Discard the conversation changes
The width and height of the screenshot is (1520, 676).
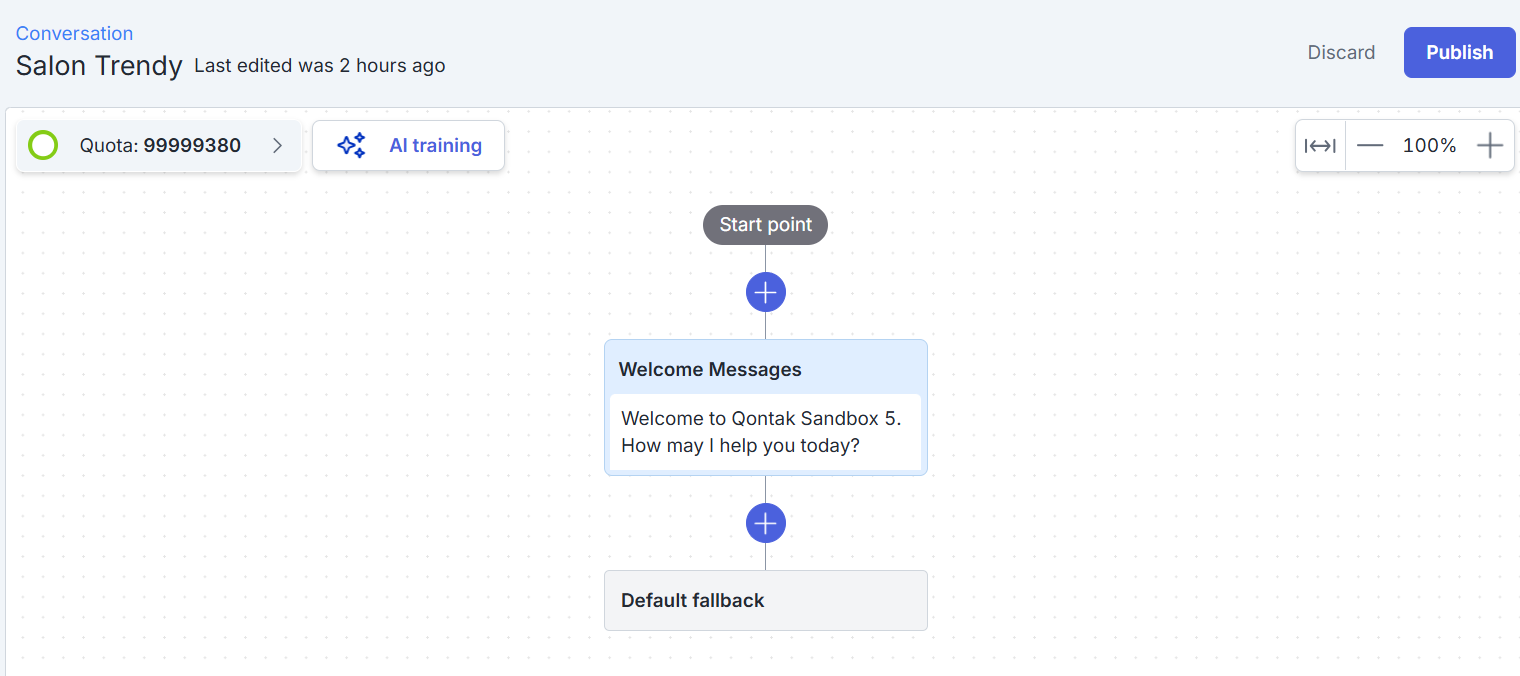pos(1341,52)
